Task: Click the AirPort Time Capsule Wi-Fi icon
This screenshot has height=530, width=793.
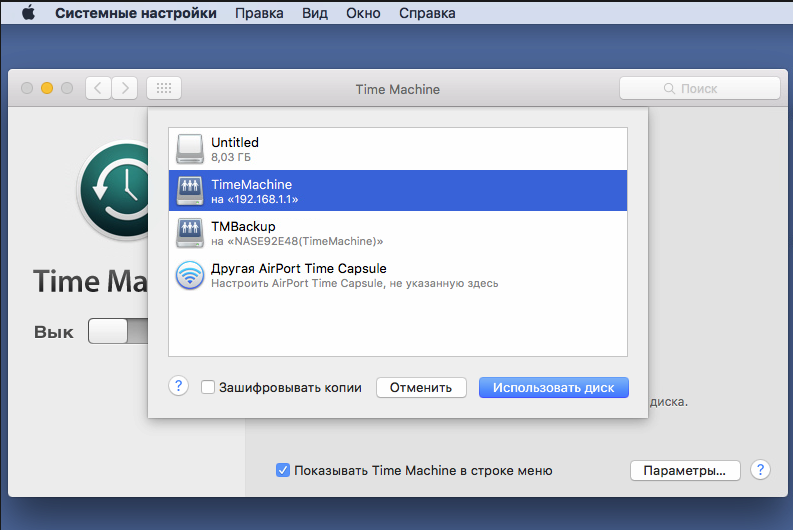Action: point(189,275)
